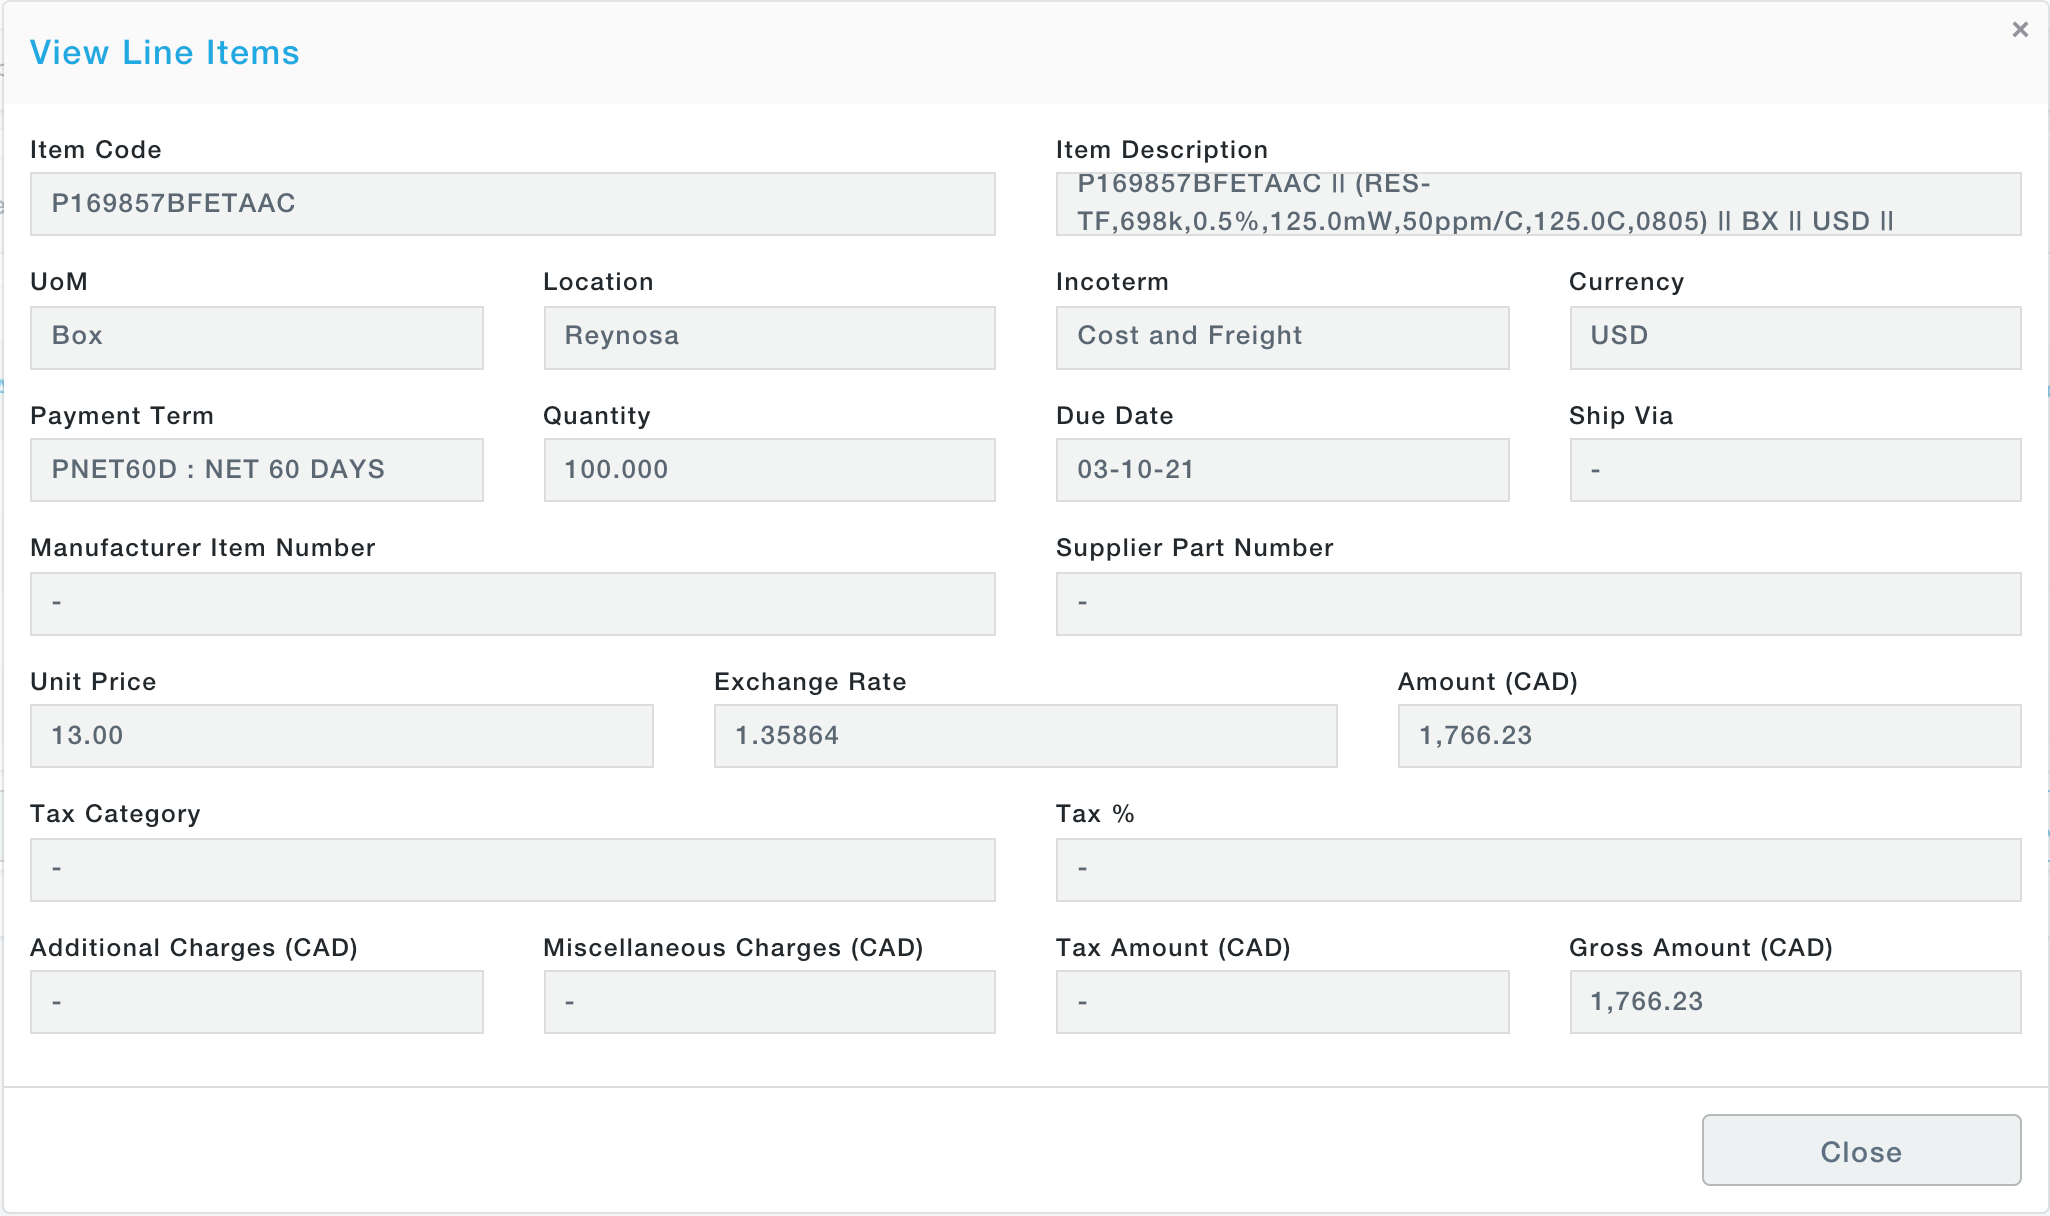Click the Miscellaneous Charges (CAD) field

click(769, 1002)
